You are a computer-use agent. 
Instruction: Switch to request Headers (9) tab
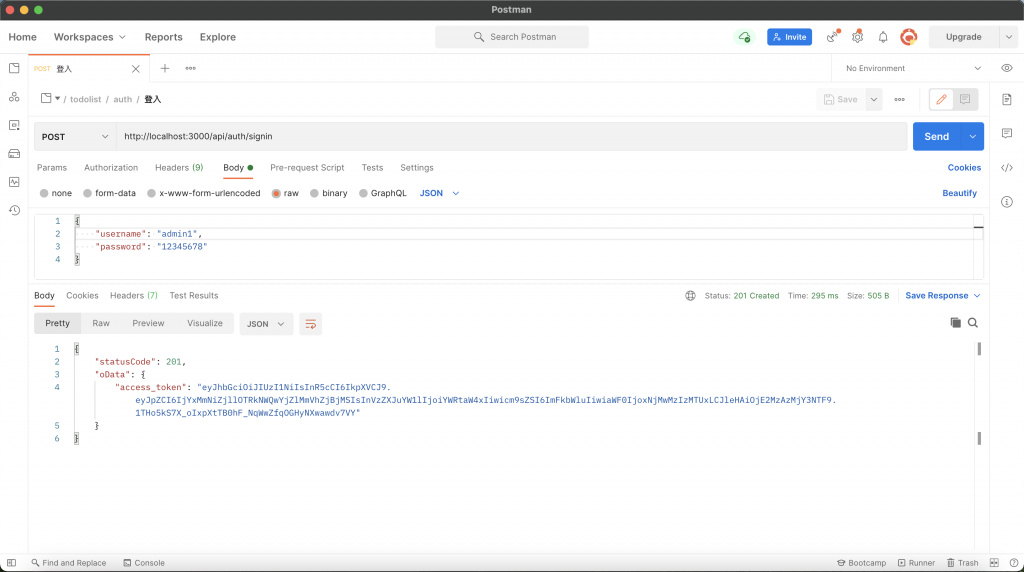pyautogui.click(x=179, y=168)
